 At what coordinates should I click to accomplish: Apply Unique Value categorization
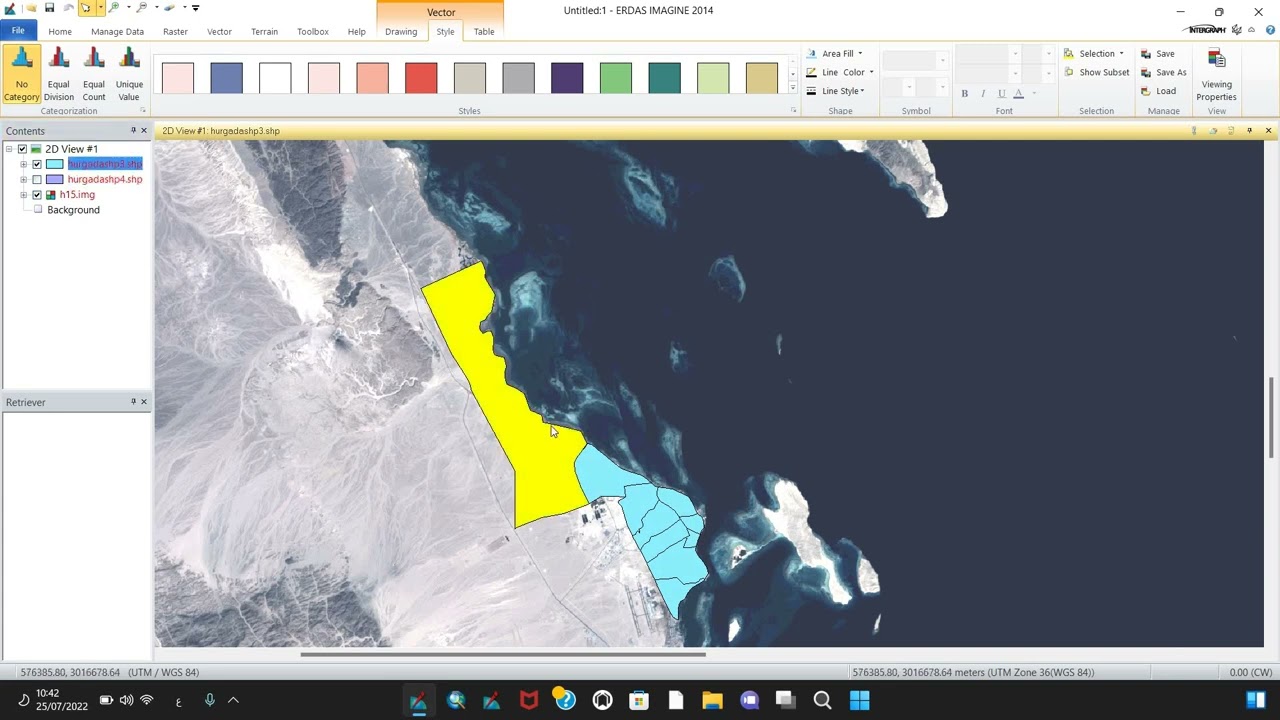[129, 75]
